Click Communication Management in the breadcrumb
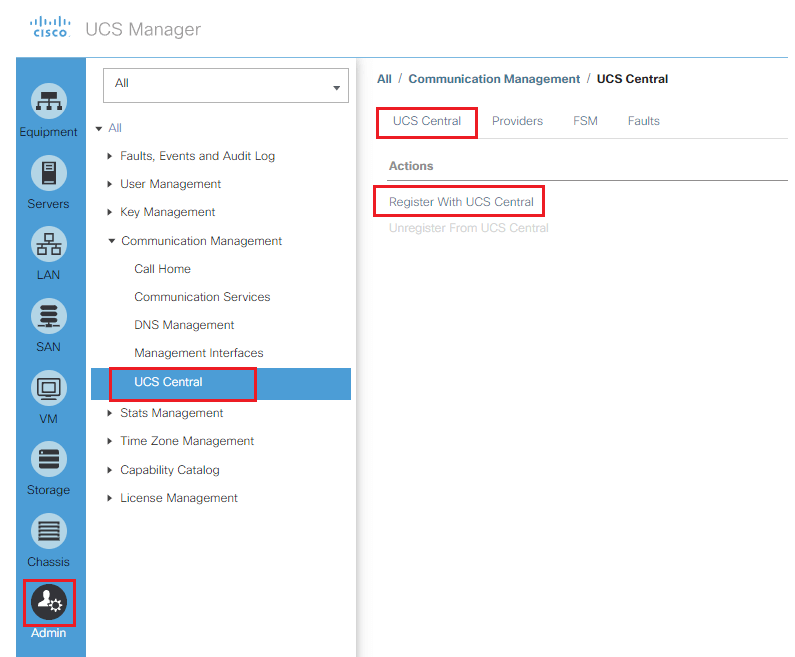The height and width of the screenshot is (657, 795). click(x=494, y=79)
